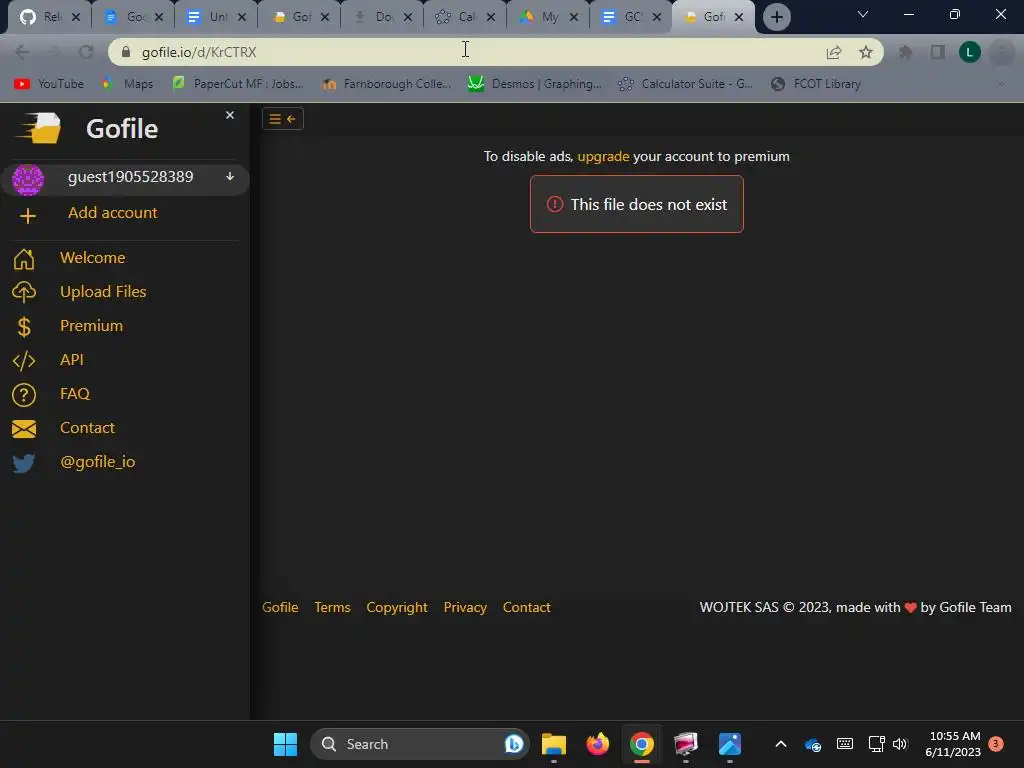Click the OneDrive cloud tray icon
The height and width of the screenshot is (768, 1024).
pyautogui.click(x=813, y=745)
